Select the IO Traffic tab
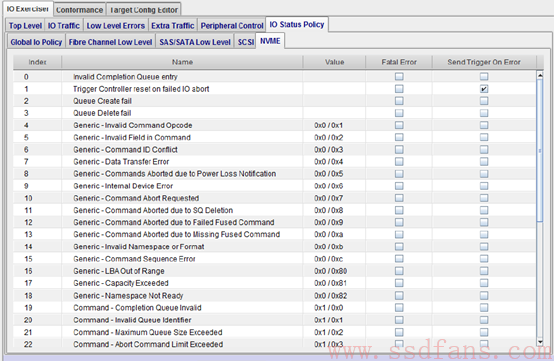Screen dimensions: 554x361 [x=64, y=26]
